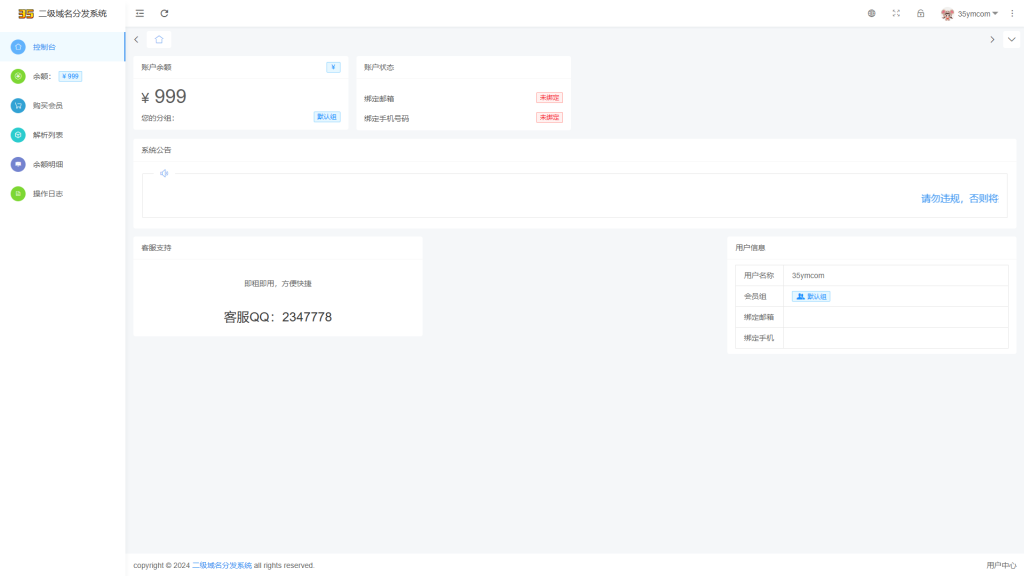
Task: Go to 解析列表 in the sidebar
Action: click(x=47, y=135)
